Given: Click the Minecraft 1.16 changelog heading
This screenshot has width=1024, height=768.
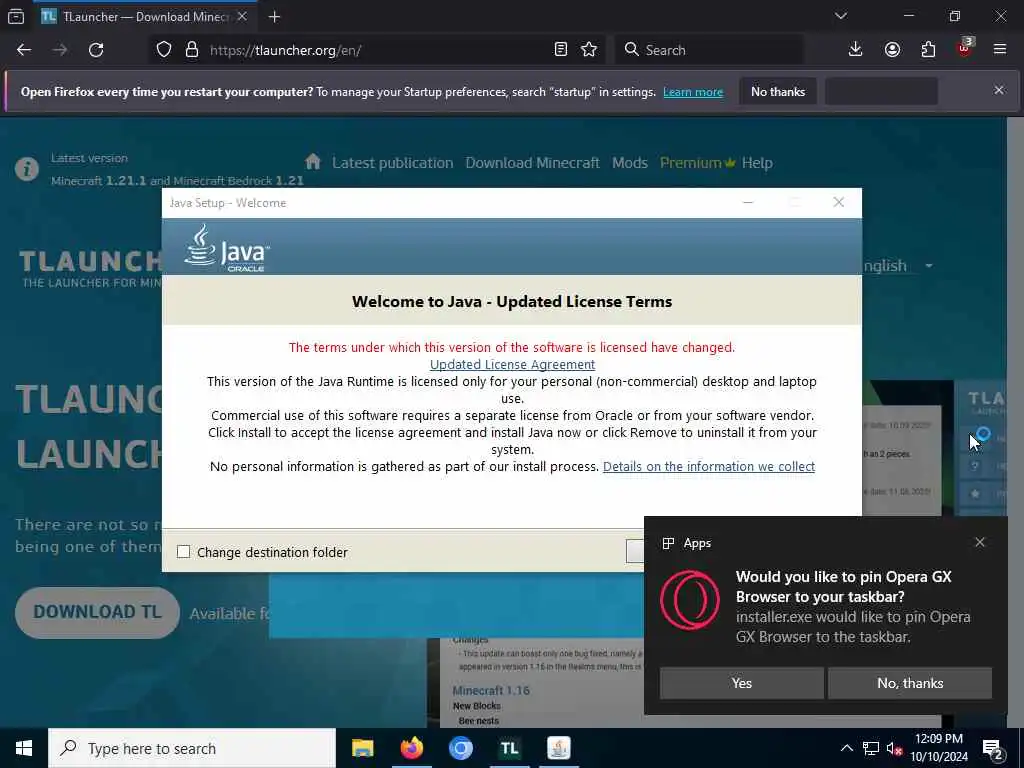Looking at the screenshot, I should pos(491,690).
